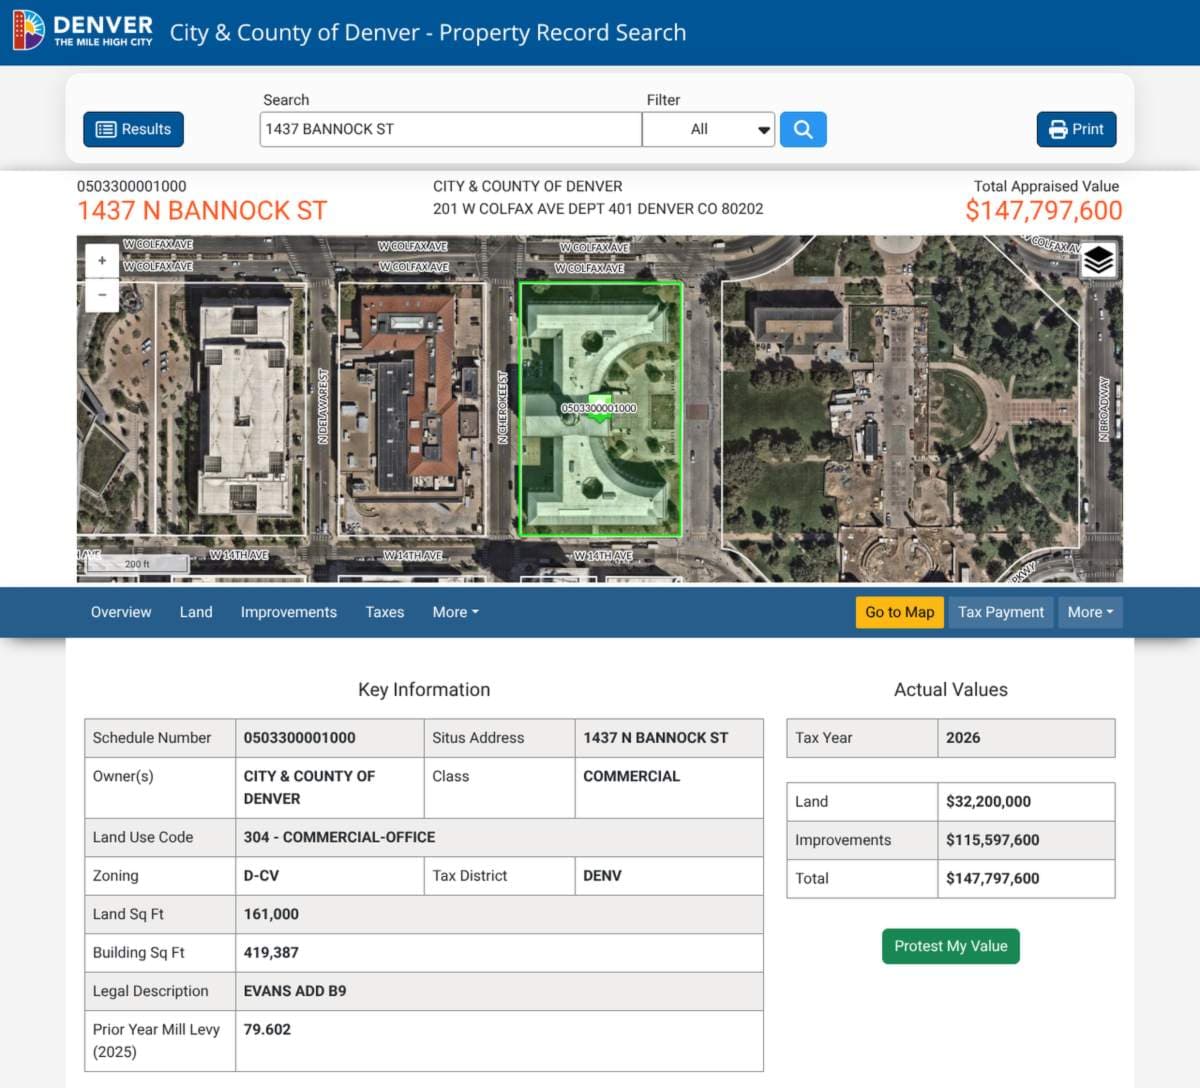The width and height of the screenshot is (1200, 1088).
Task: Zoom out the map with minus button
Action: click(102, 295)
